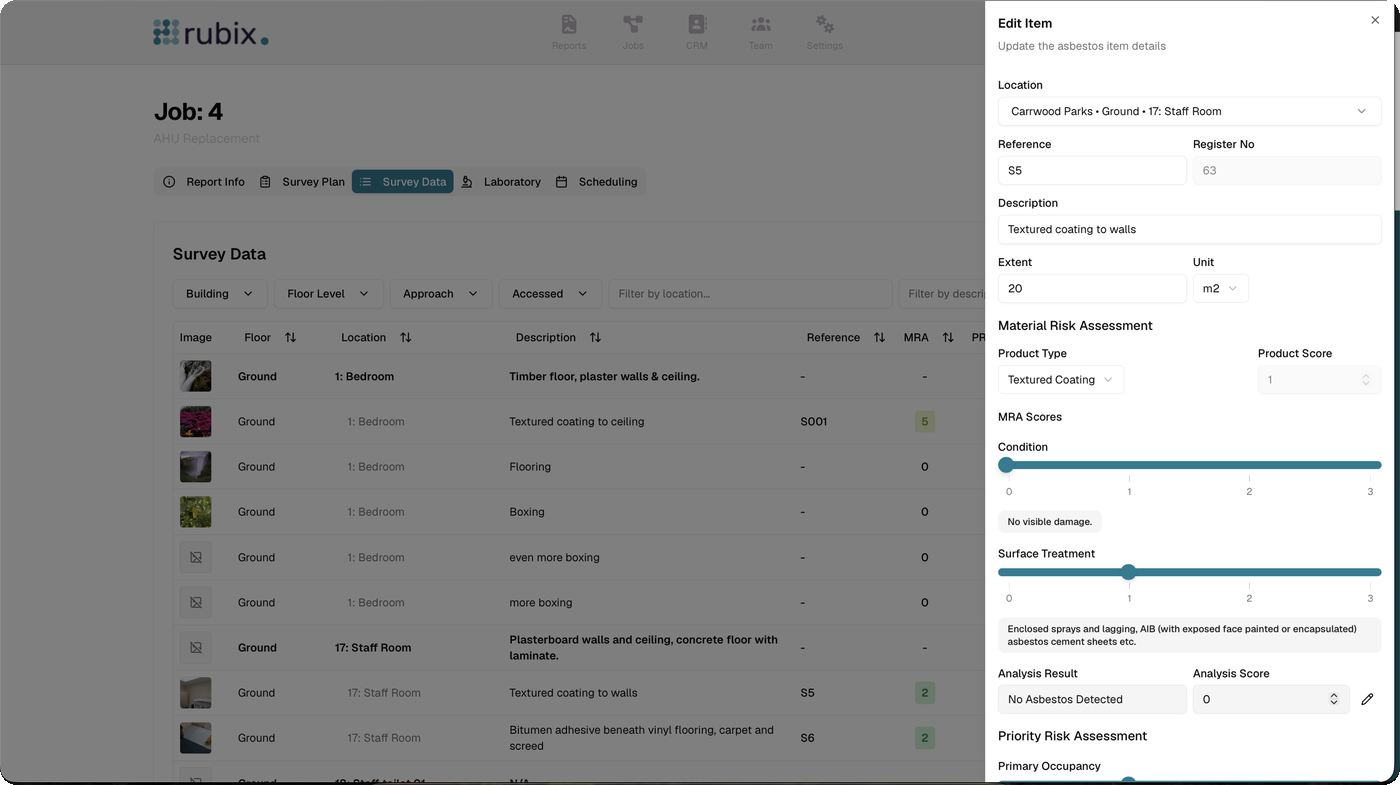Viewport: 1400px width, 785px height.
Task: Close the Edit Item panel
Action: 1375,20
